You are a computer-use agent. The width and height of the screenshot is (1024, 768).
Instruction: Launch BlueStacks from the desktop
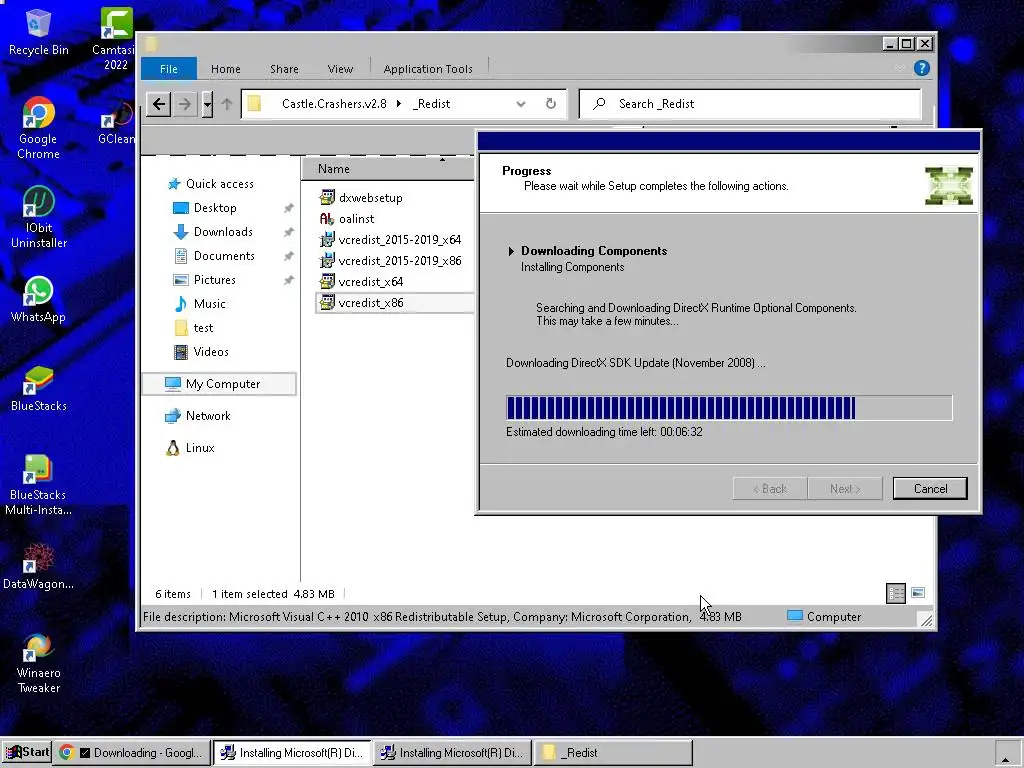click(x=38, y=388)
